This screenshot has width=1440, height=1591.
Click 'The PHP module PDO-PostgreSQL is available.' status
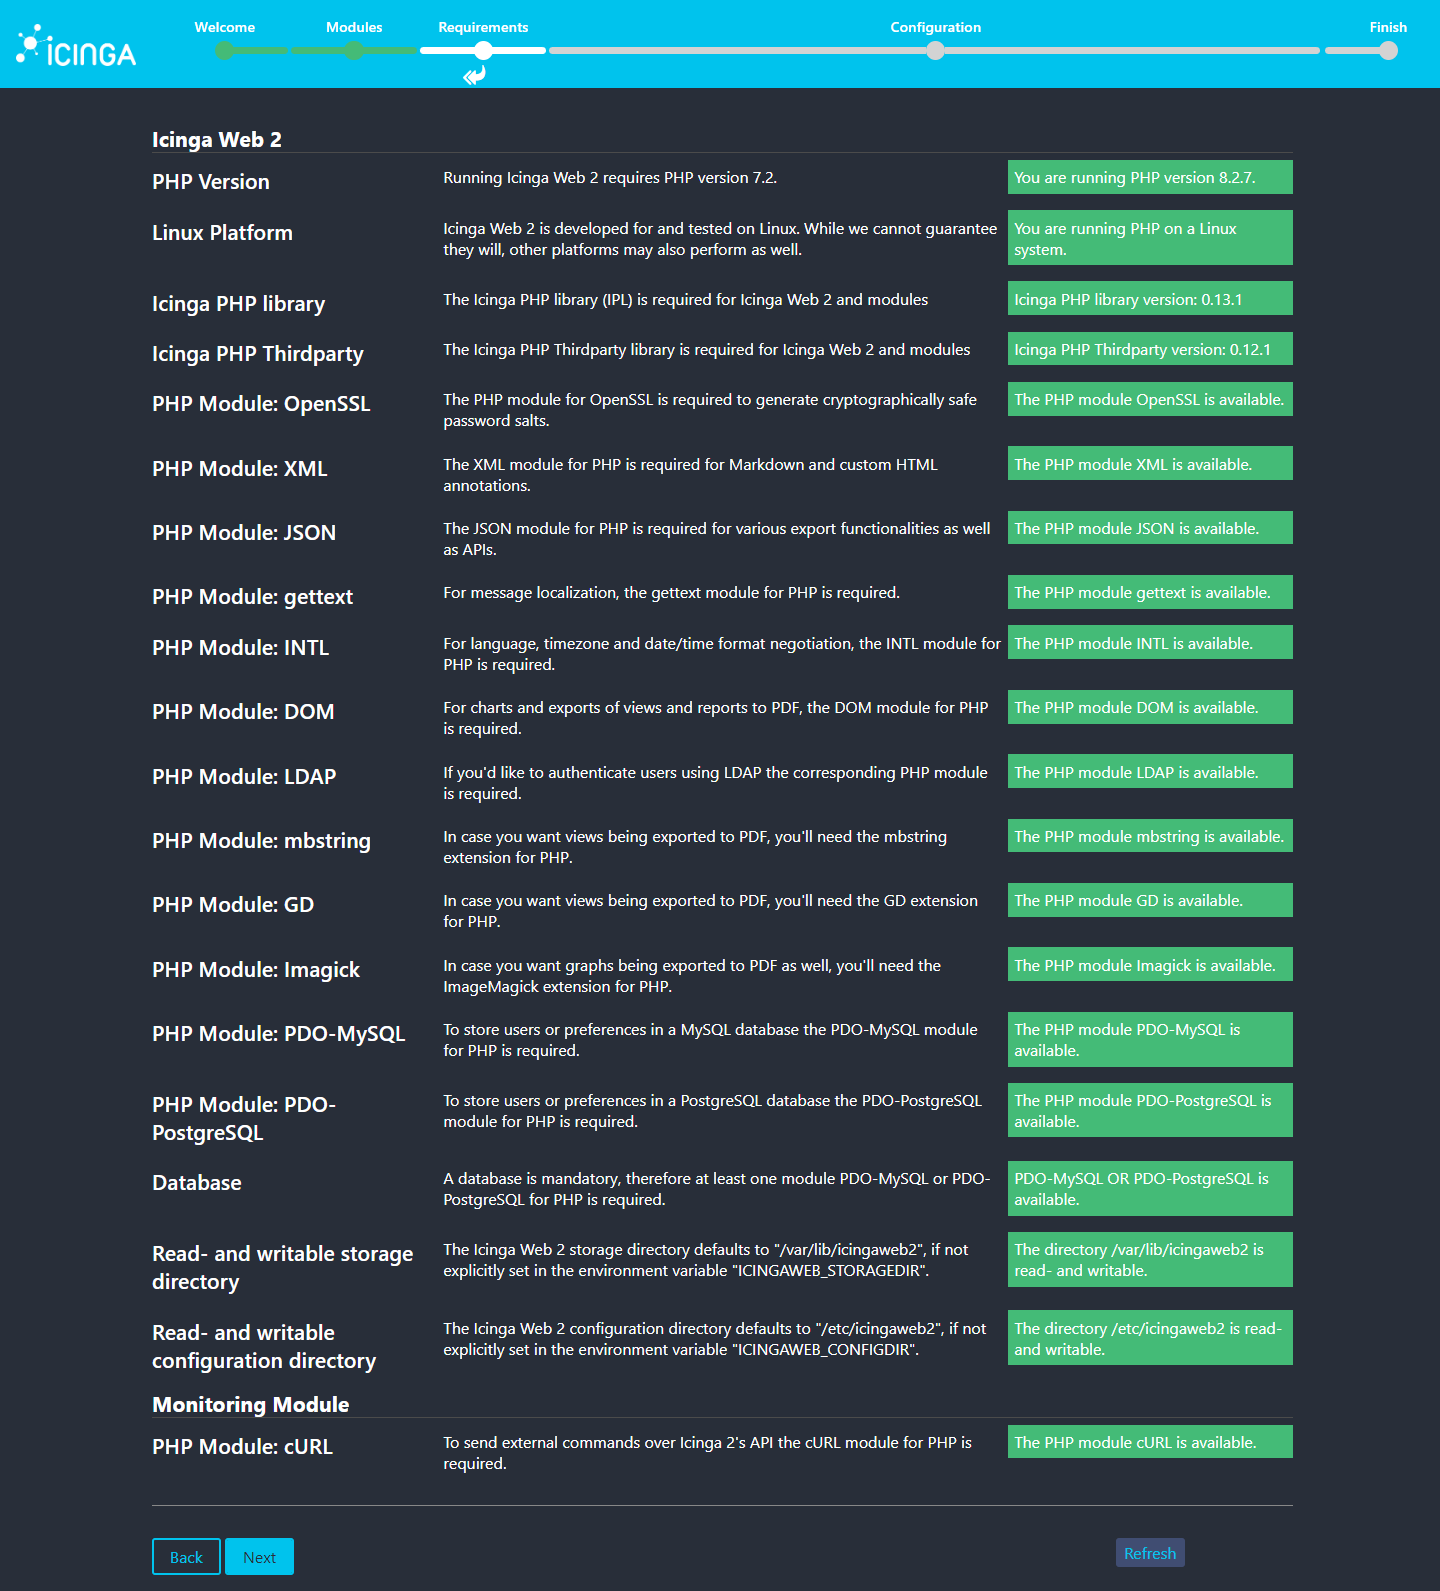coord(1150,1110)
